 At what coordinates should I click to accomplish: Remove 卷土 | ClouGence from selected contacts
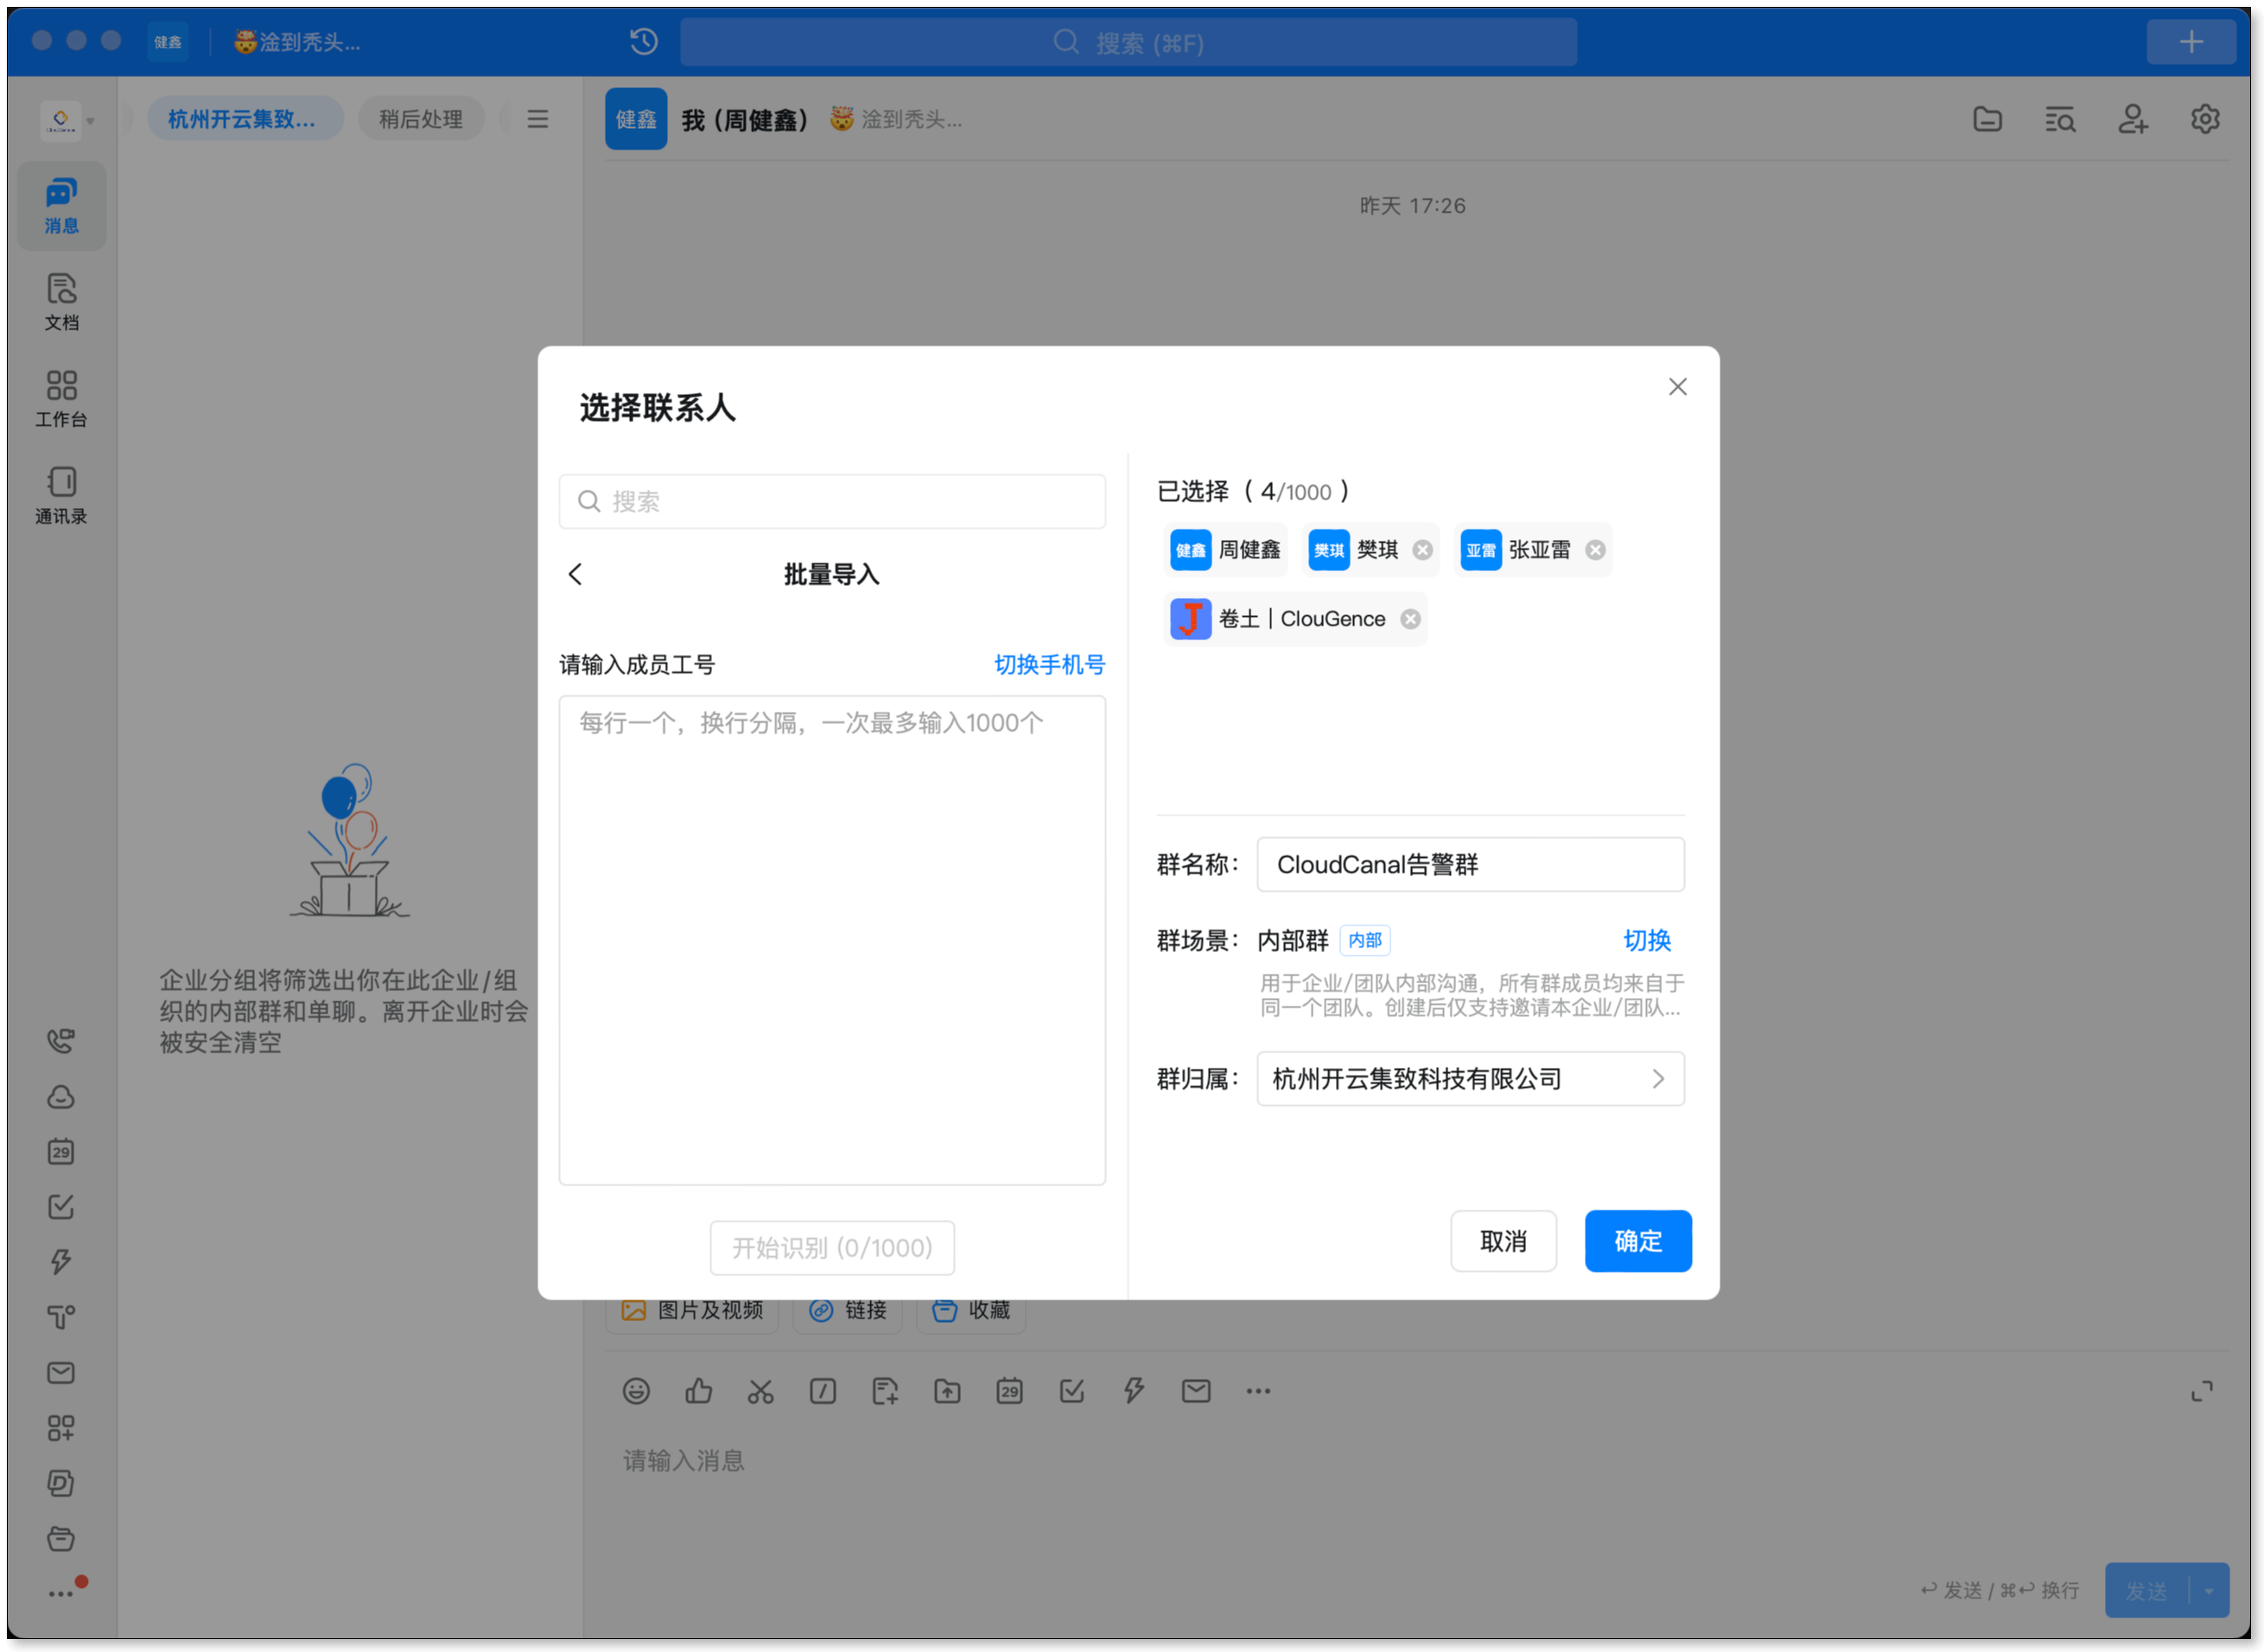click(1410, 619)
